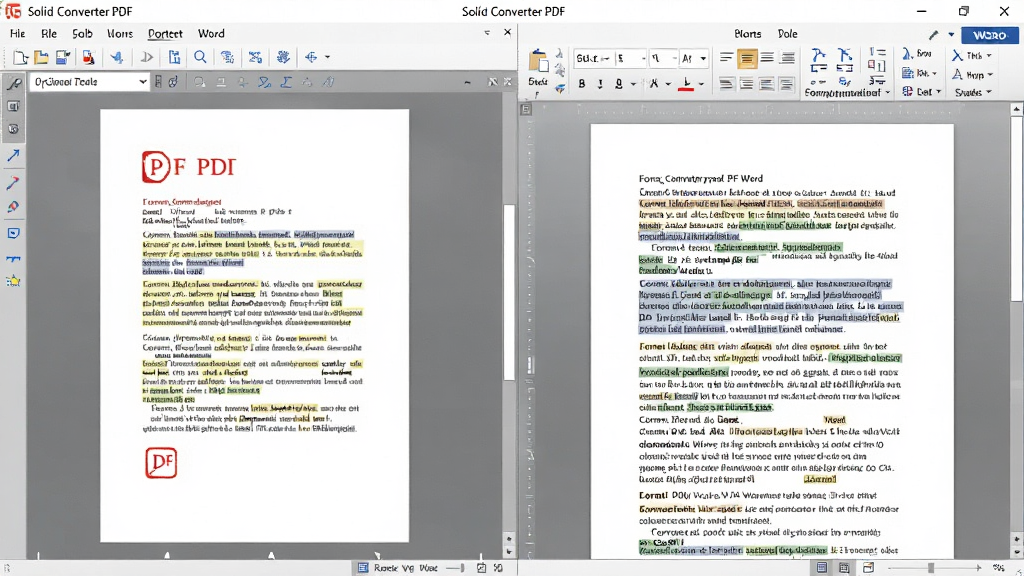
Task: Click the blue page layout icon
Action: pos(174,57)
